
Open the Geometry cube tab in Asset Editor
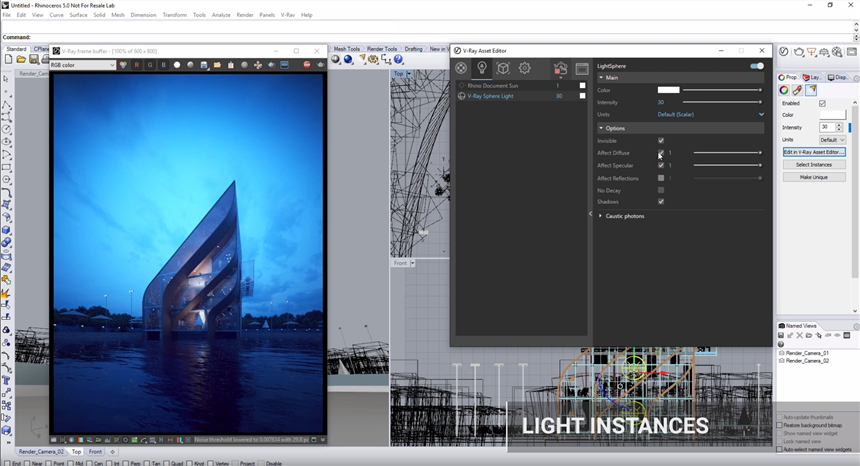[503, 68]
